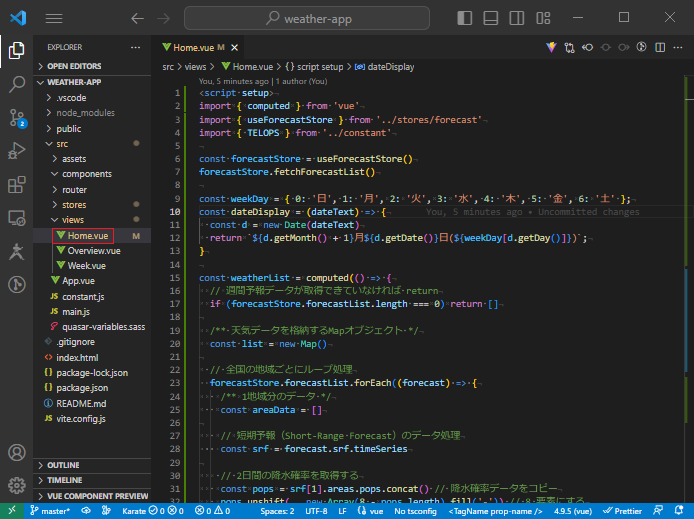
Task: Click the weather-app command center search box
Action: pos(307,18)
